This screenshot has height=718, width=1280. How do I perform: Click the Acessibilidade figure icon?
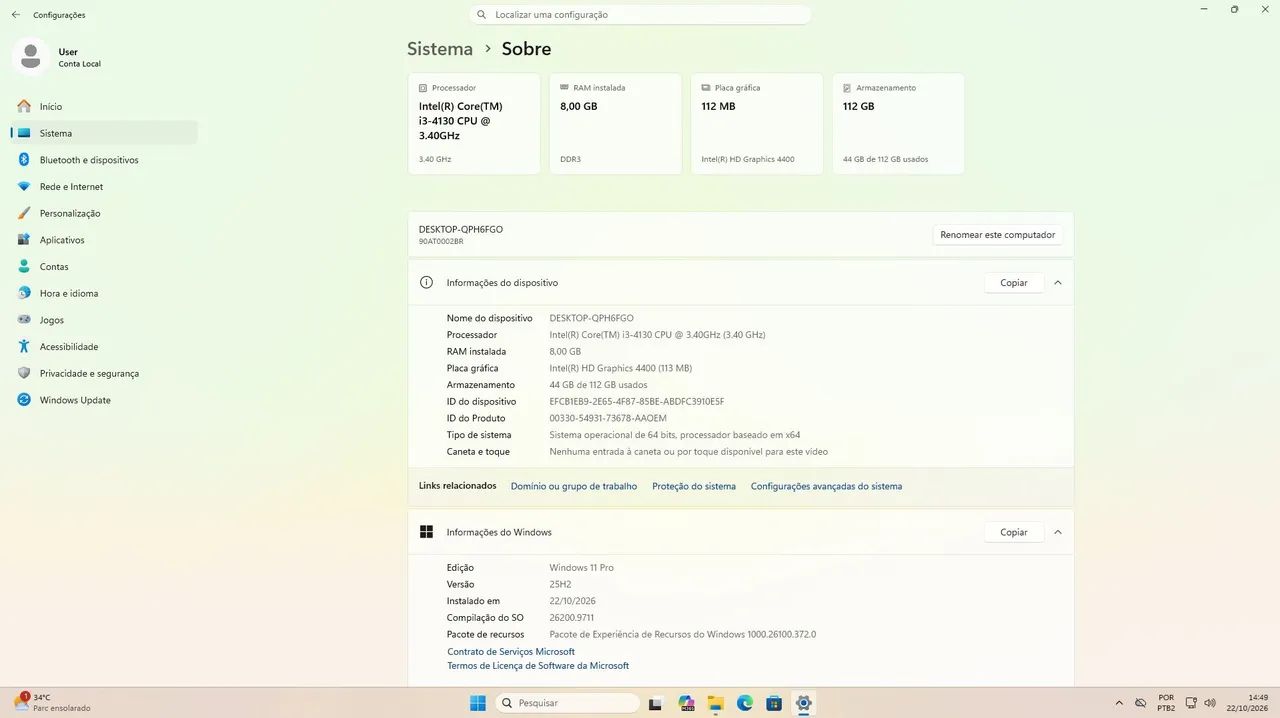tap(24, 347)
